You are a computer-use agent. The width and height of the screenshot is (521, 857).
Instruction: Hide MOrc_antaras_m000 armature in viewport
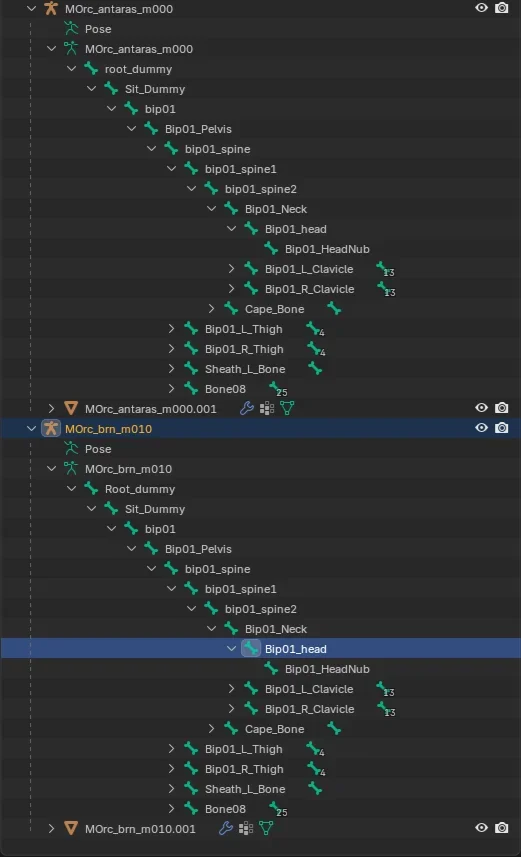481,8
